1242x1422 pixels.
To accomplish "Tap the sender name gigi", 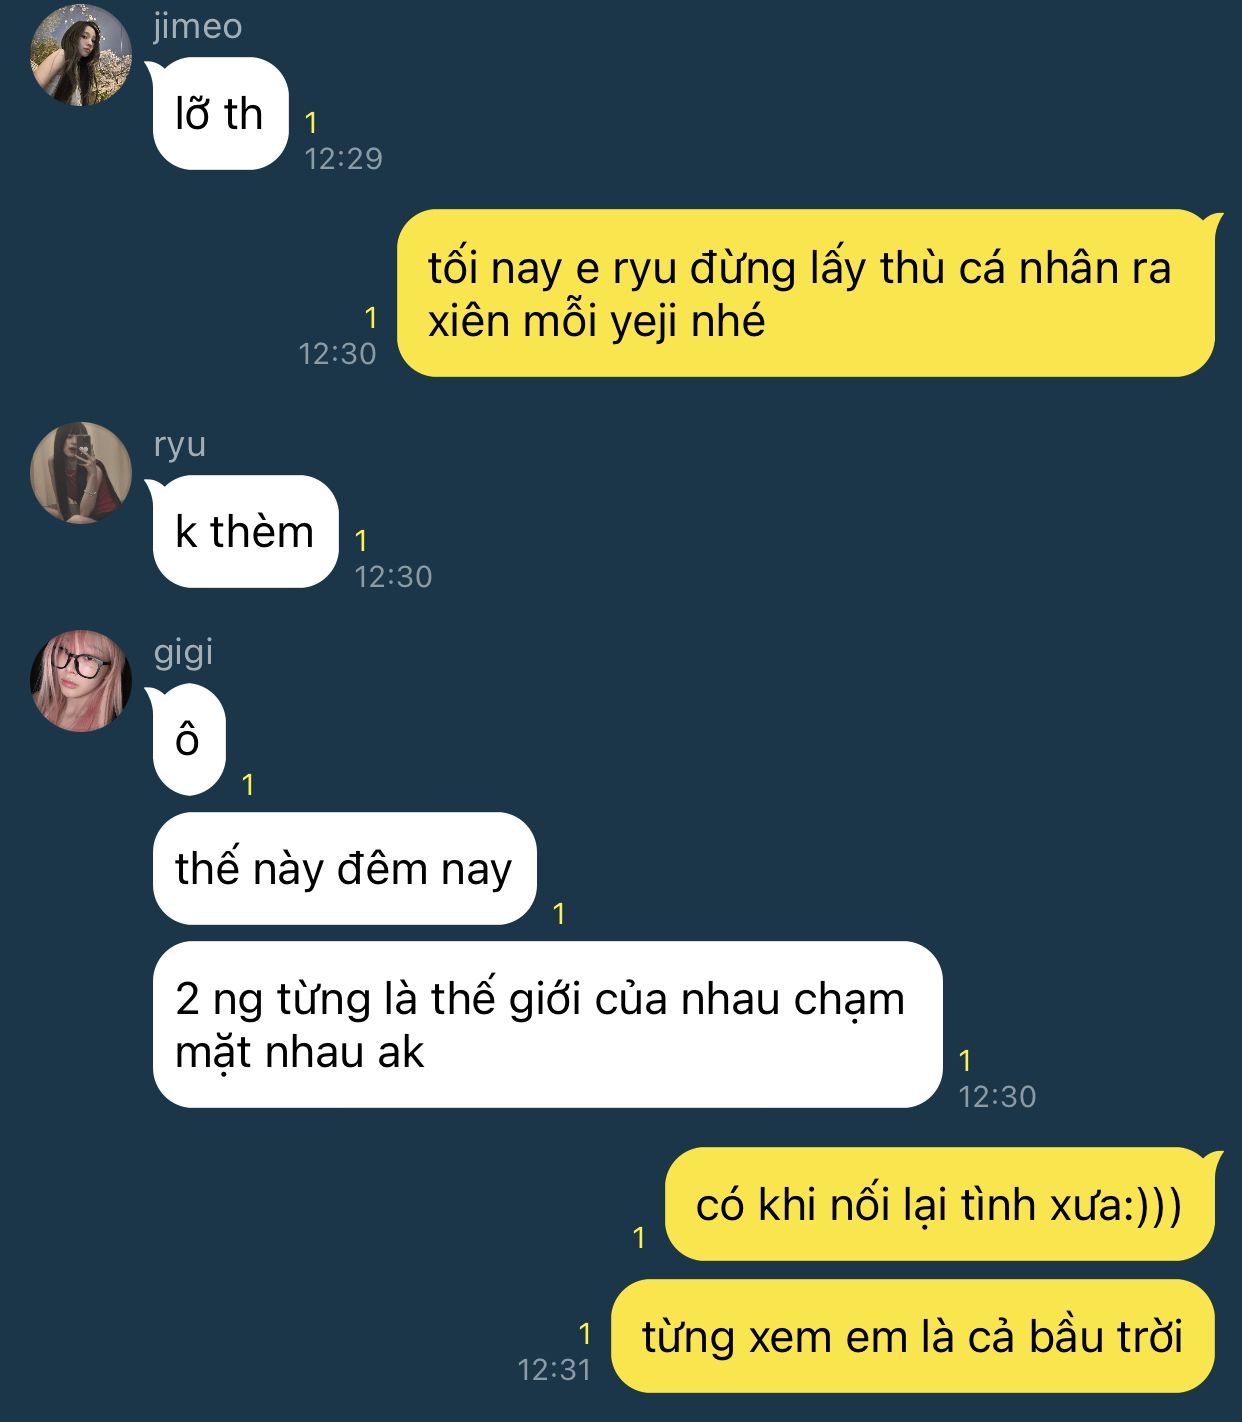I will coord(183,653).
